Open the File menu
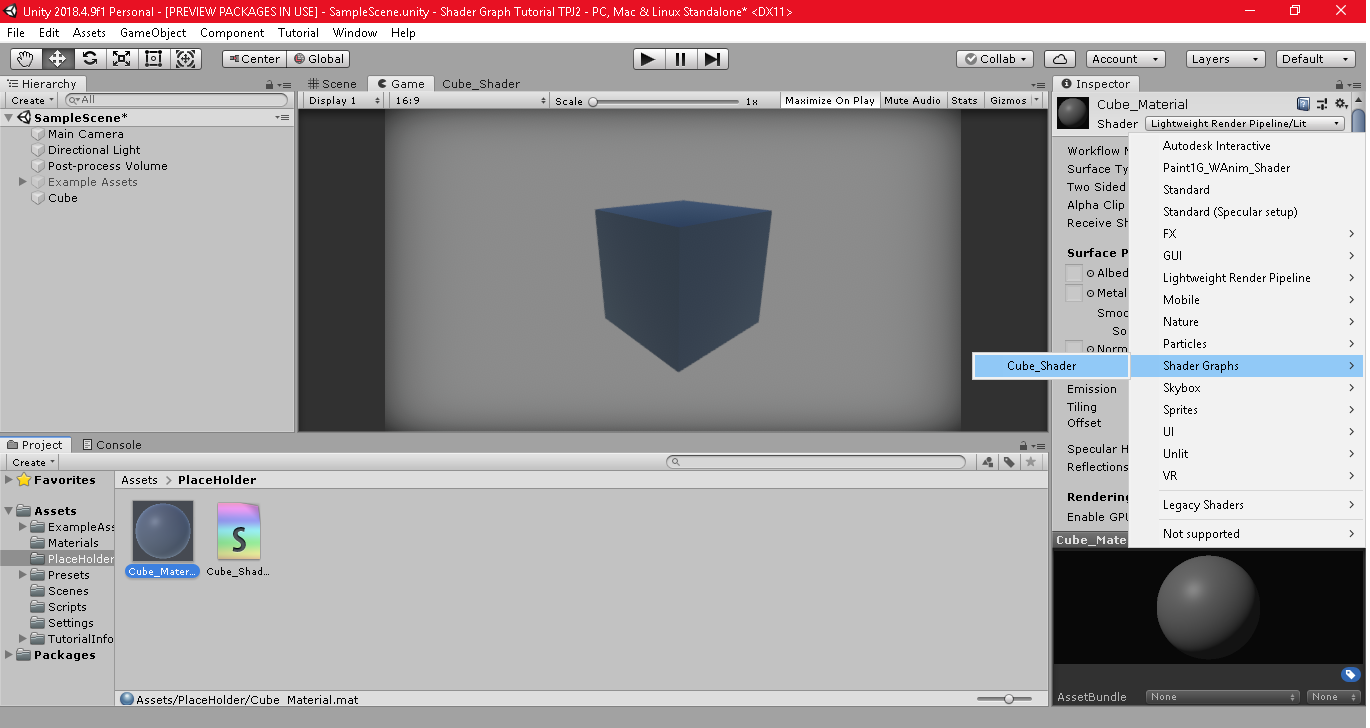The width and height of the screenshot is (1370, 728). point(16,33)
